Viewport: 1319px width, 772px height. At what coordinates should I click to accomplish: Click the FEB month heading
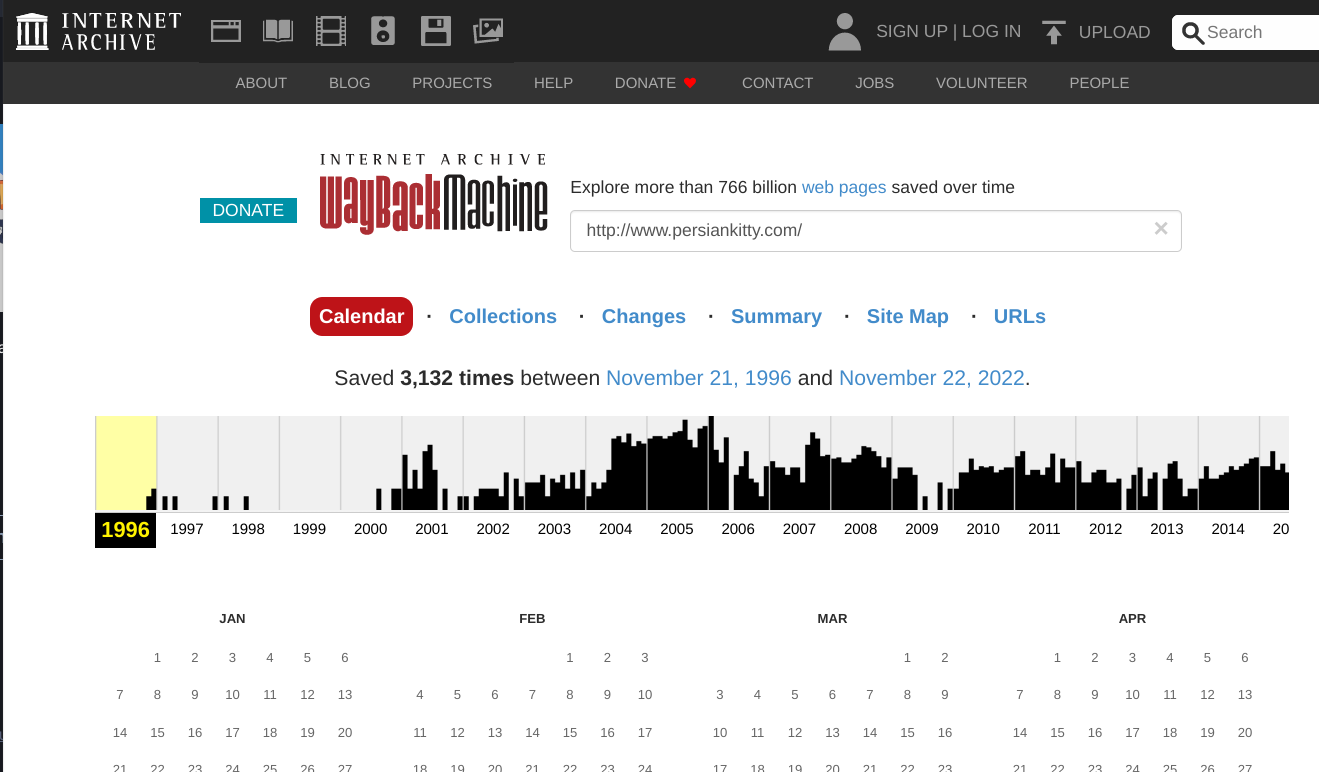pyautogui.click(x=532, y=619)
